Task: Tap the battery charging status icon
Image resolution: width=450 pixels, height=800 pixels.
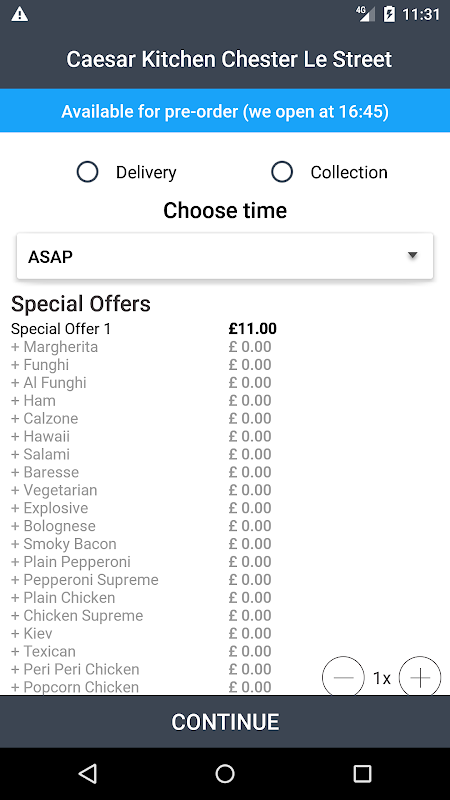Action: coord(389,14)
